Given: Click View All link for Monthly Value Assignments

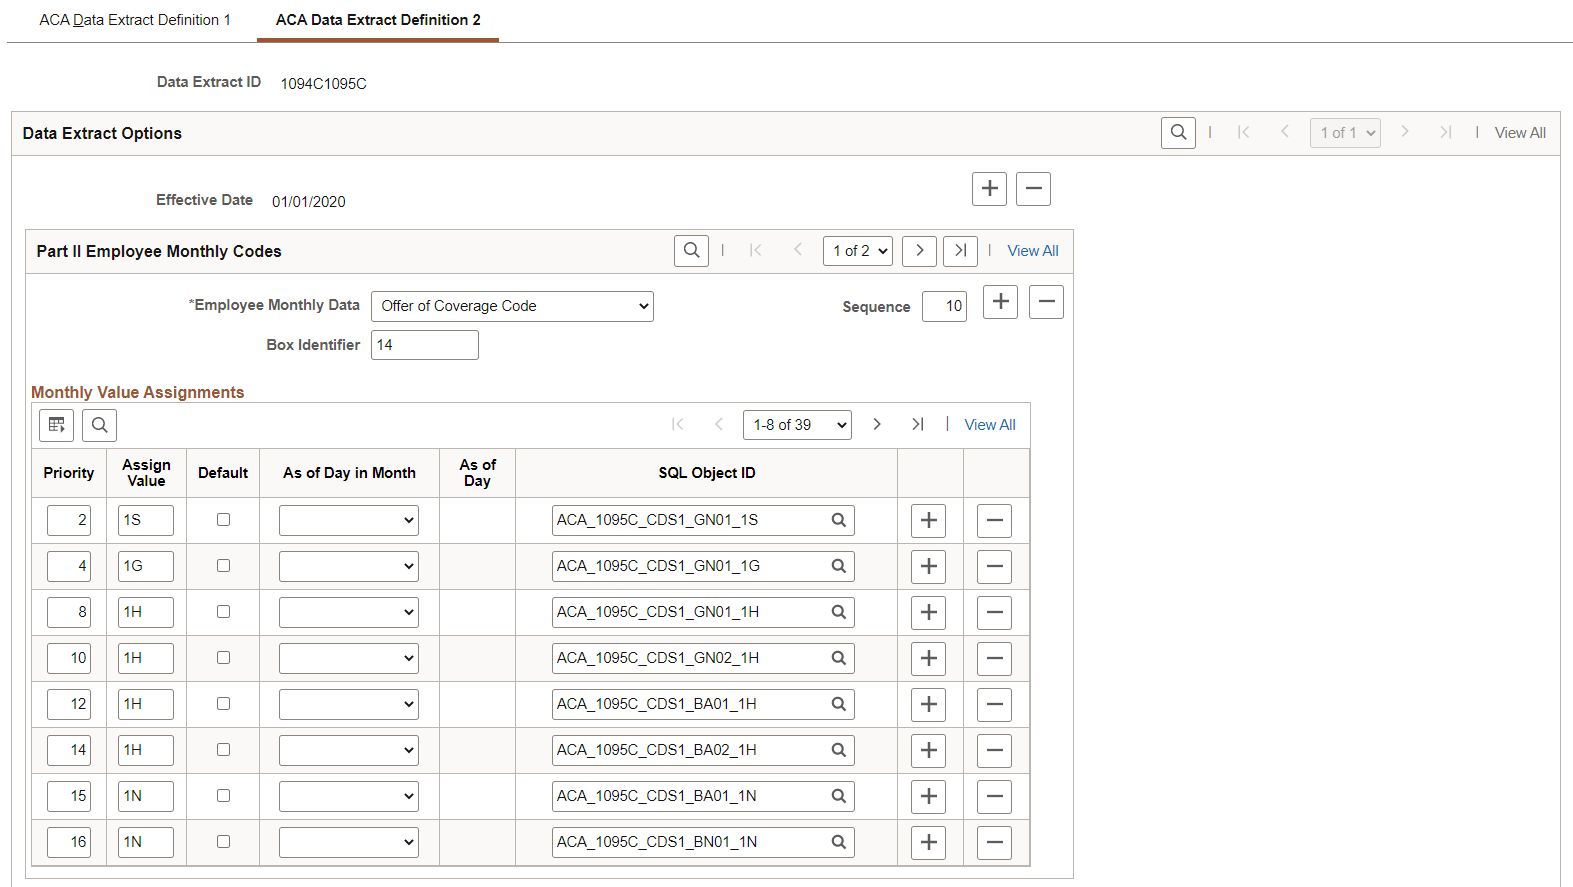Looking at the screenshot, I should [x=990, y=425].
